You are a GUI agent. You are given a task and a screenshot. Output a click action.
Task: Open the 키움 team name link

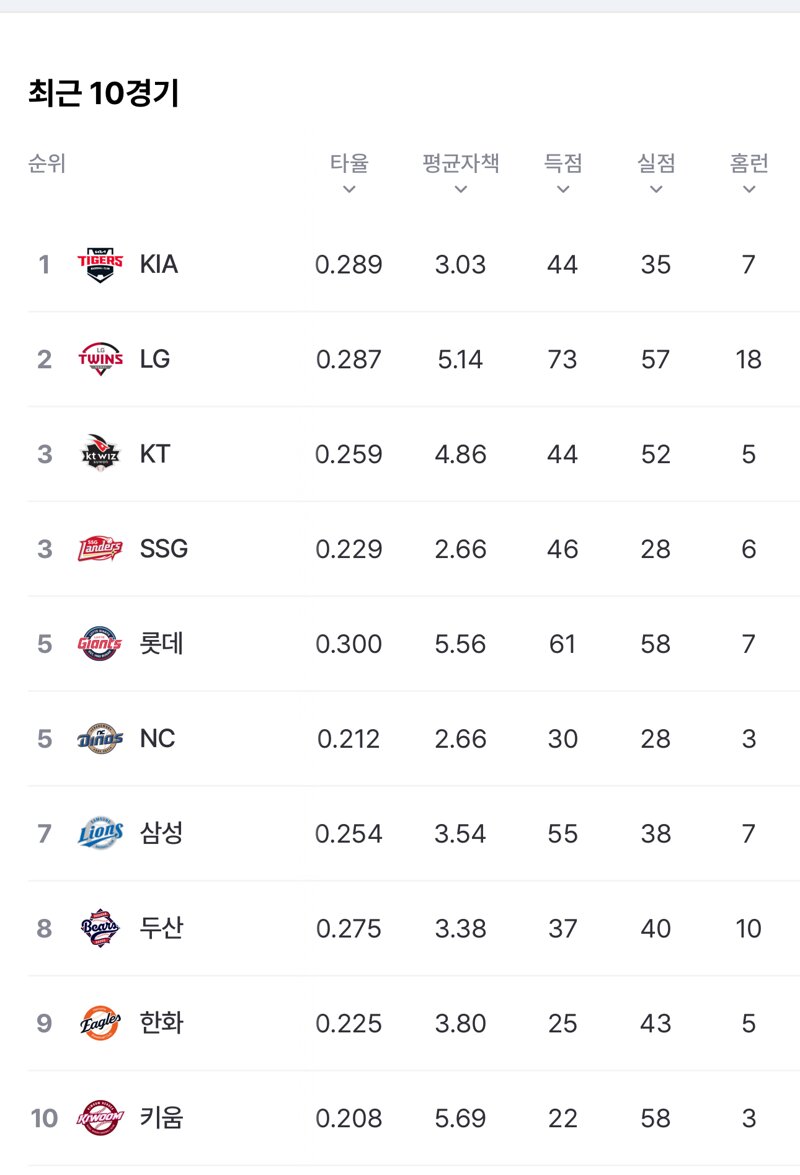161,1118
